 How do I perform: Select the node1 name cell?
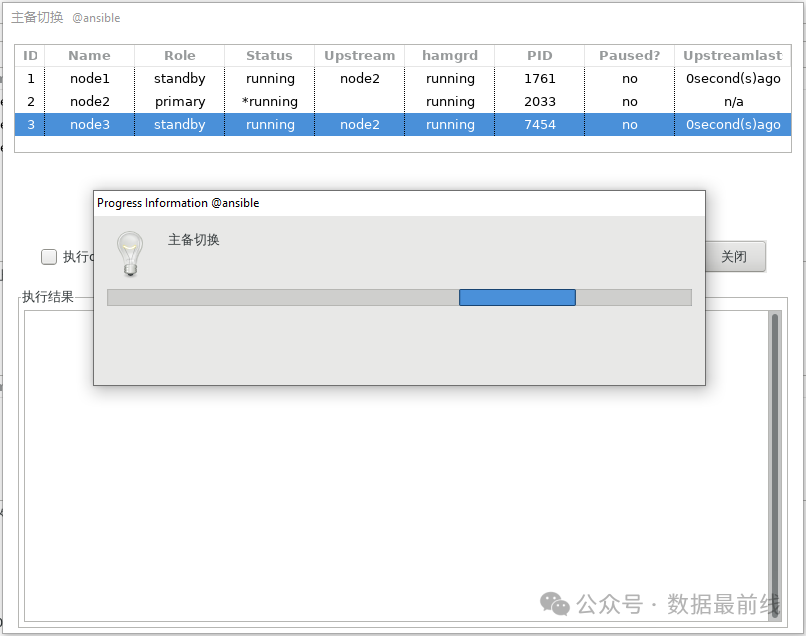click(x=89, y=78)
